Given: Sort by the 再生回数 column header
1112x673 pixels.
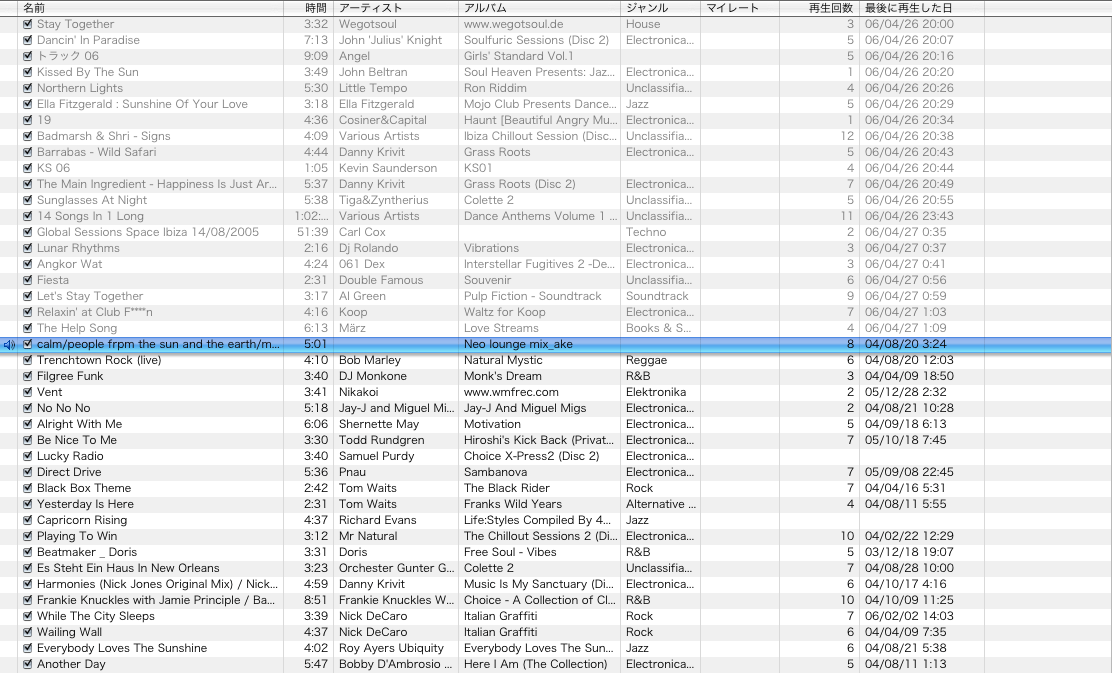Looking at the screenshot, I should (x=819, y=8).
